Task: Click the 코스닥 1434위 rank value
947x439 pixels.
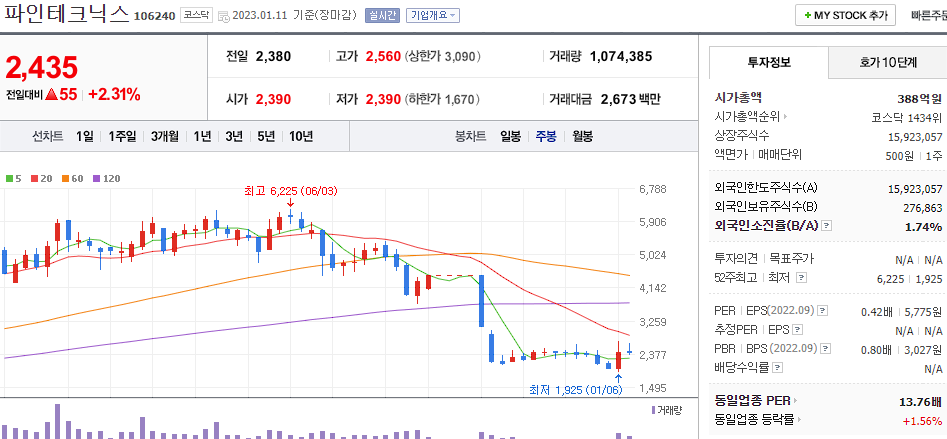Action: (907, 118)
